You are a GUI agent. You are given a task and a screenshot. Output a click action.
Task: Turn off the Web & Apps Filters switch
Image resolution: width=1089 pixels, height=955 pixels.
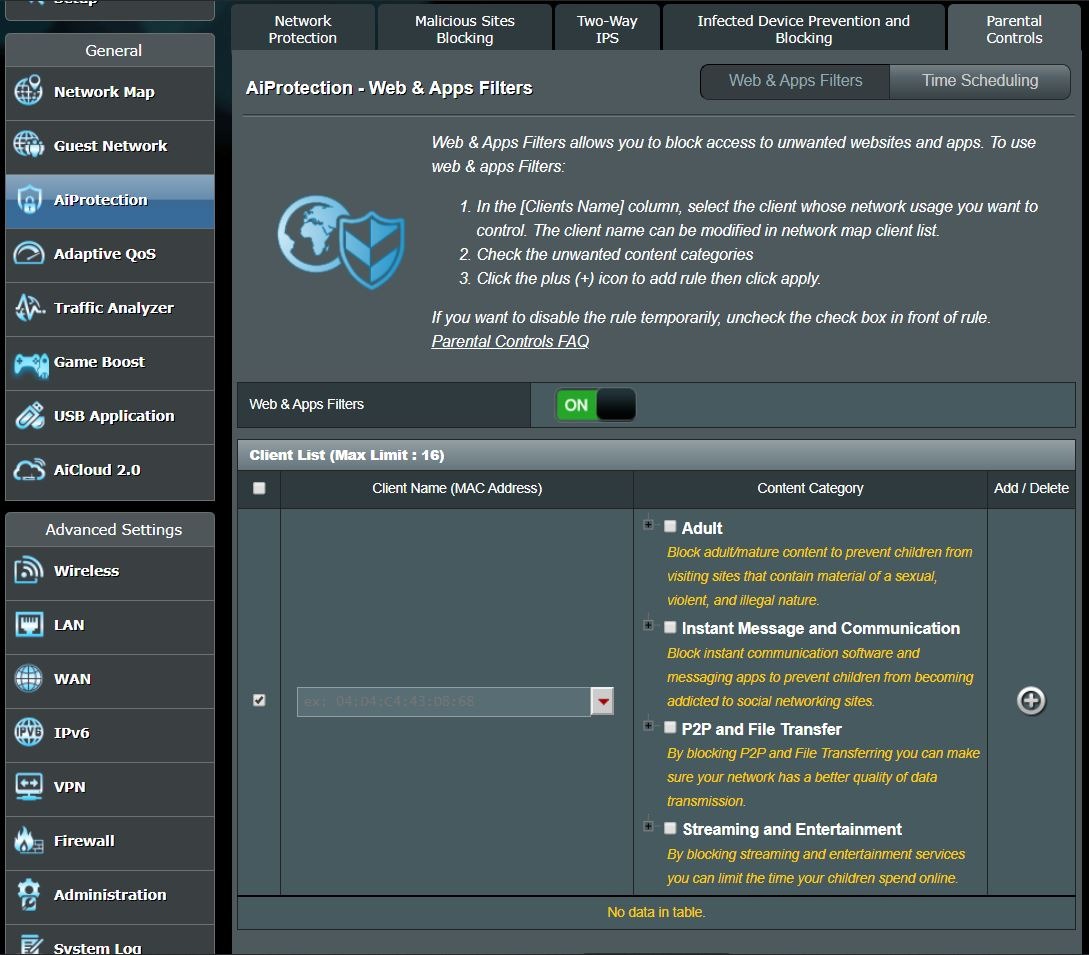[x=595, y=405]
